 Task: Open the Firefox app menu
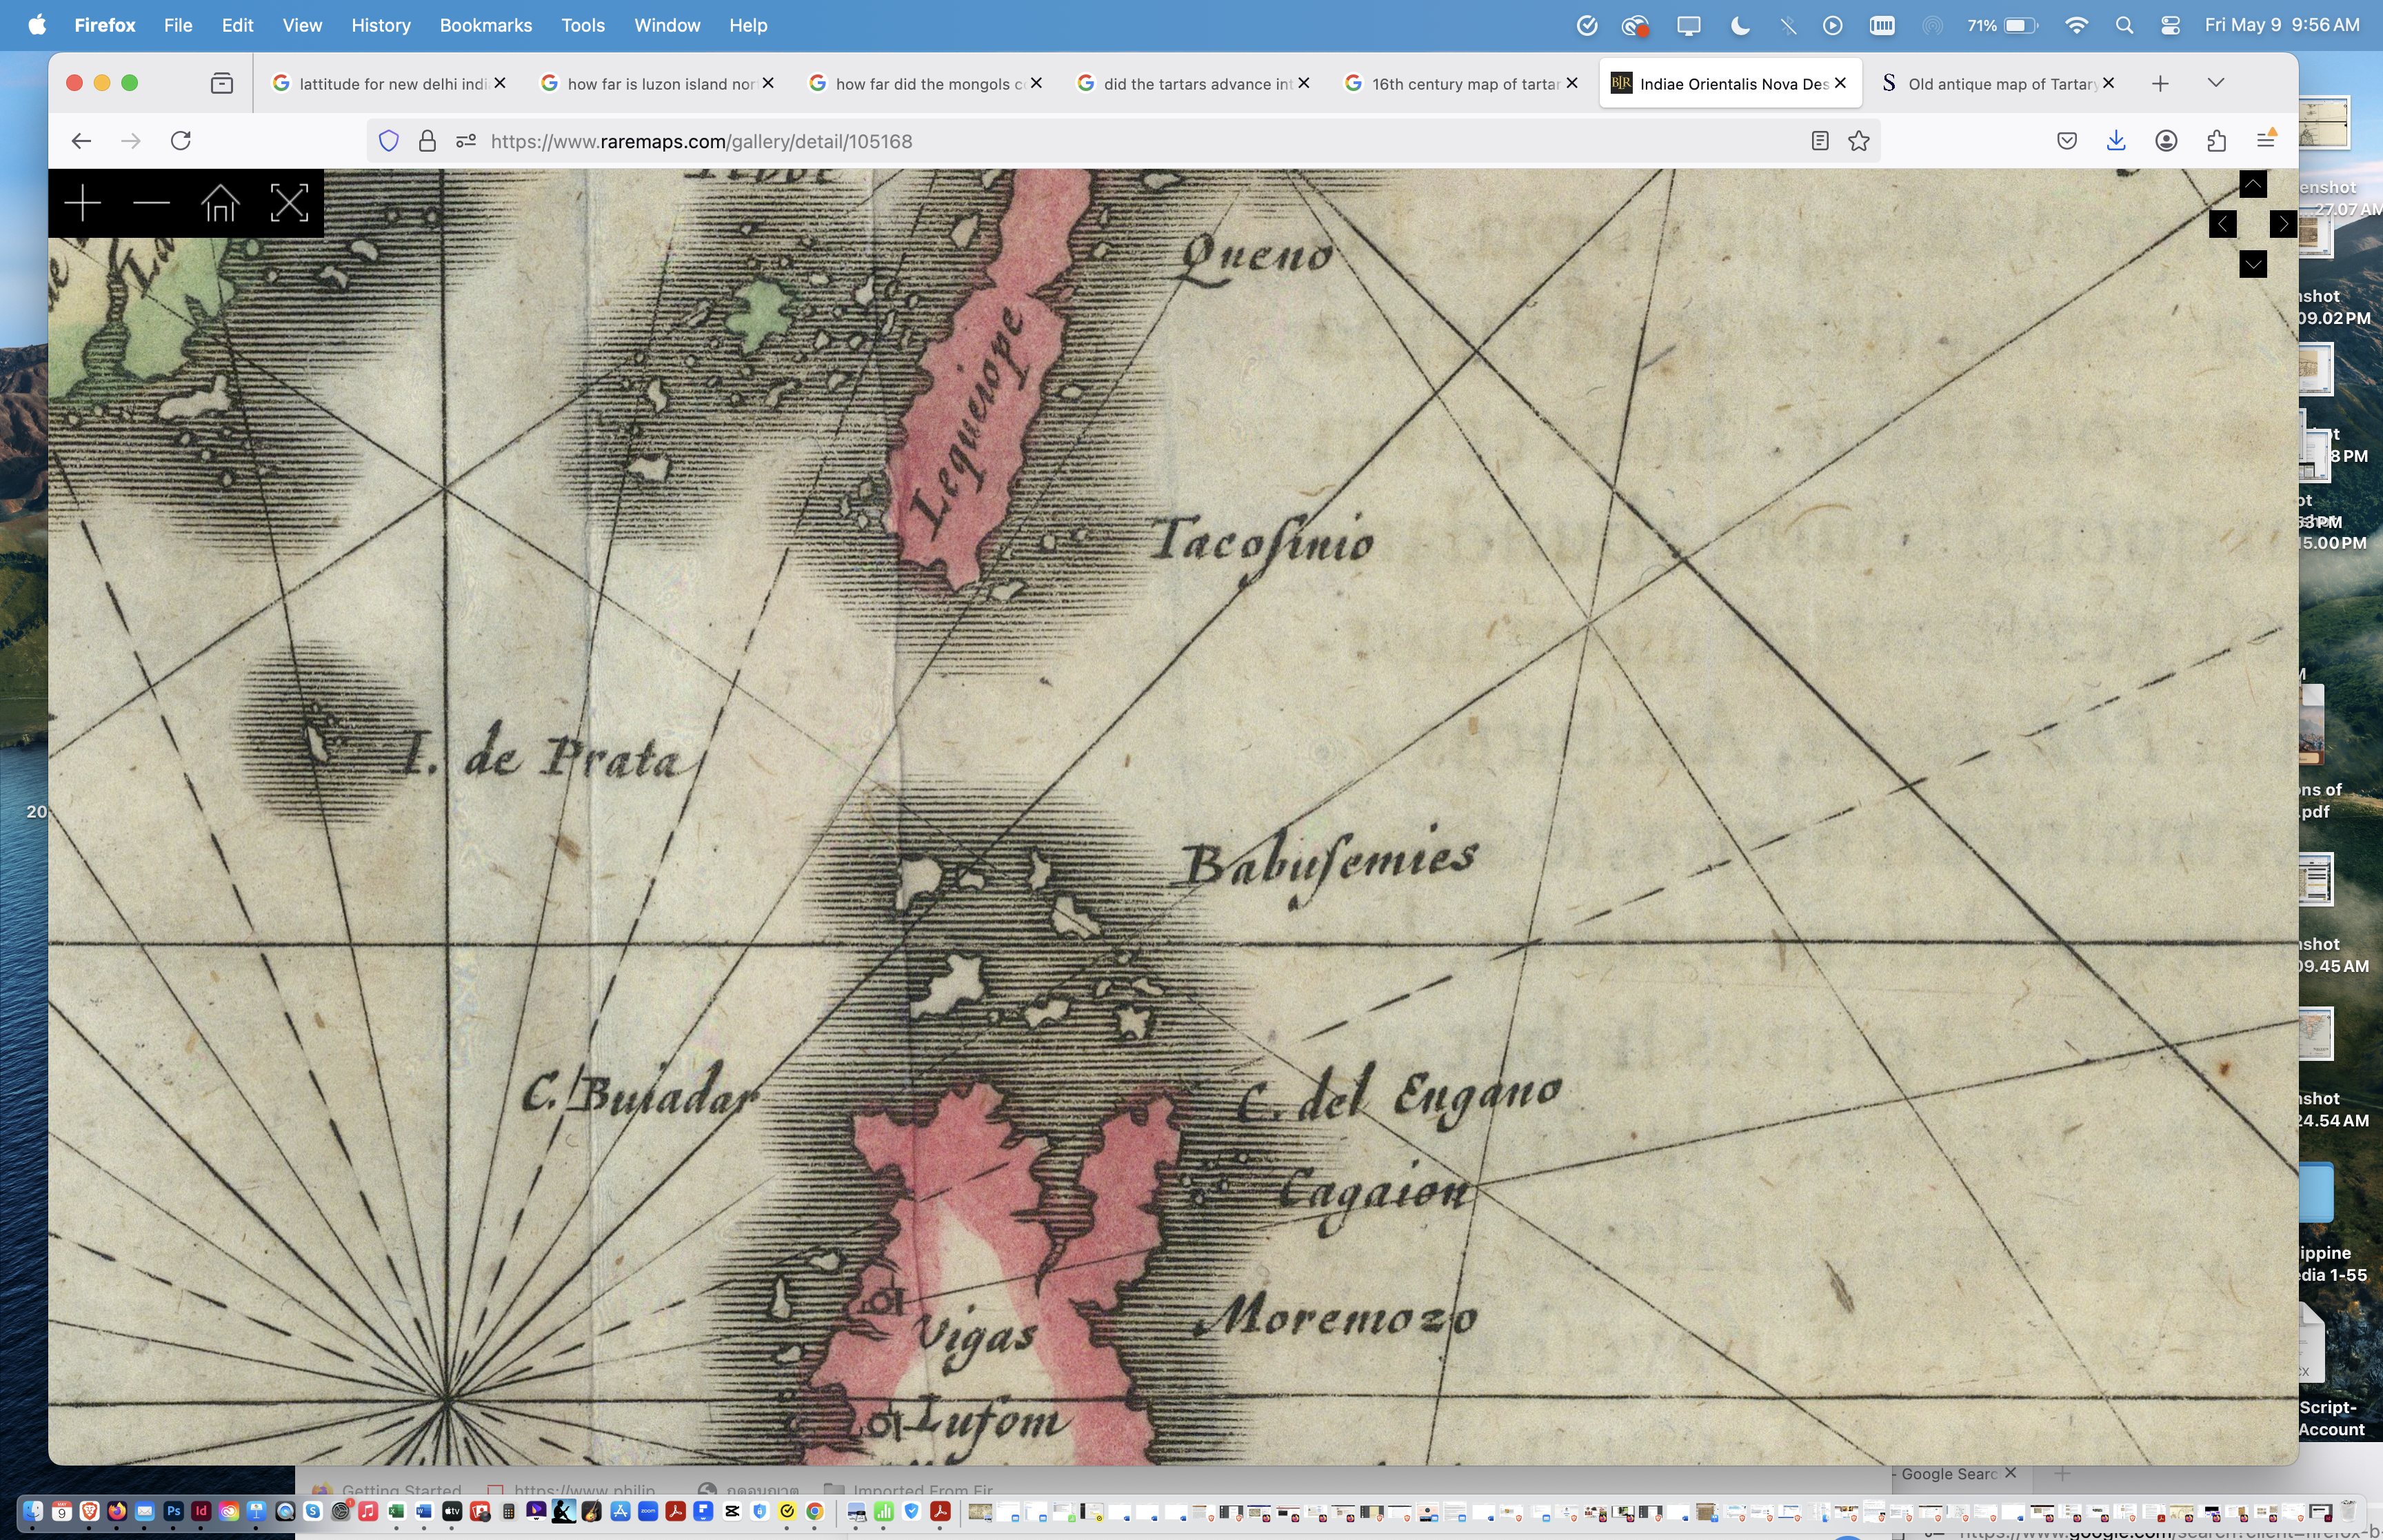pos(105,25)
